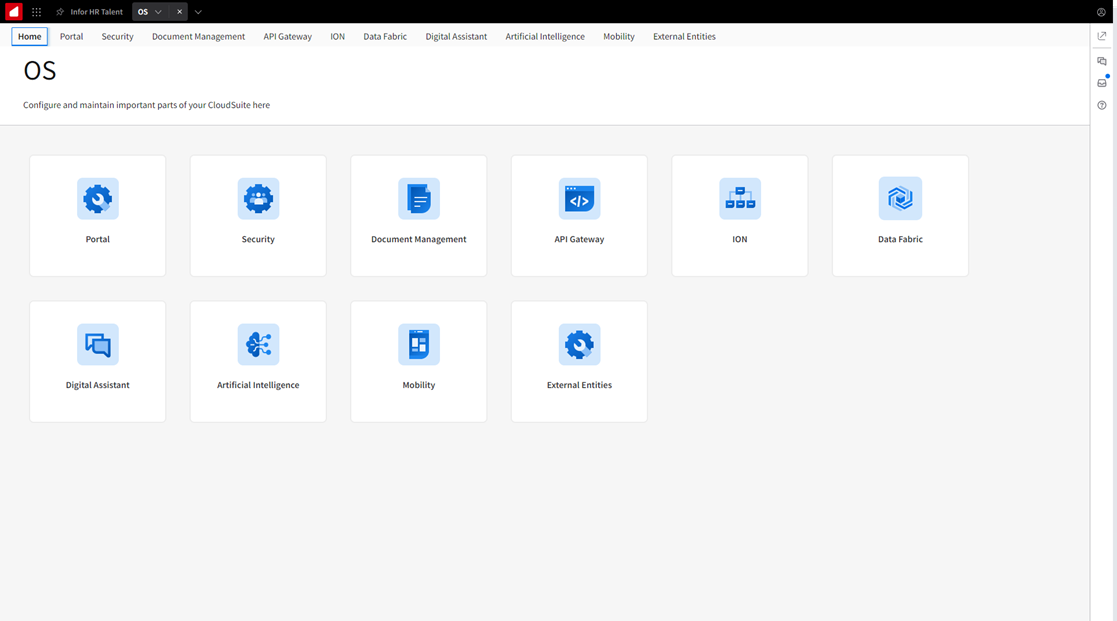Expand the OS tab dropdown chevron
Viewport: 1117px width, 621px height.
pyautogui.click(x=158, y=12)
